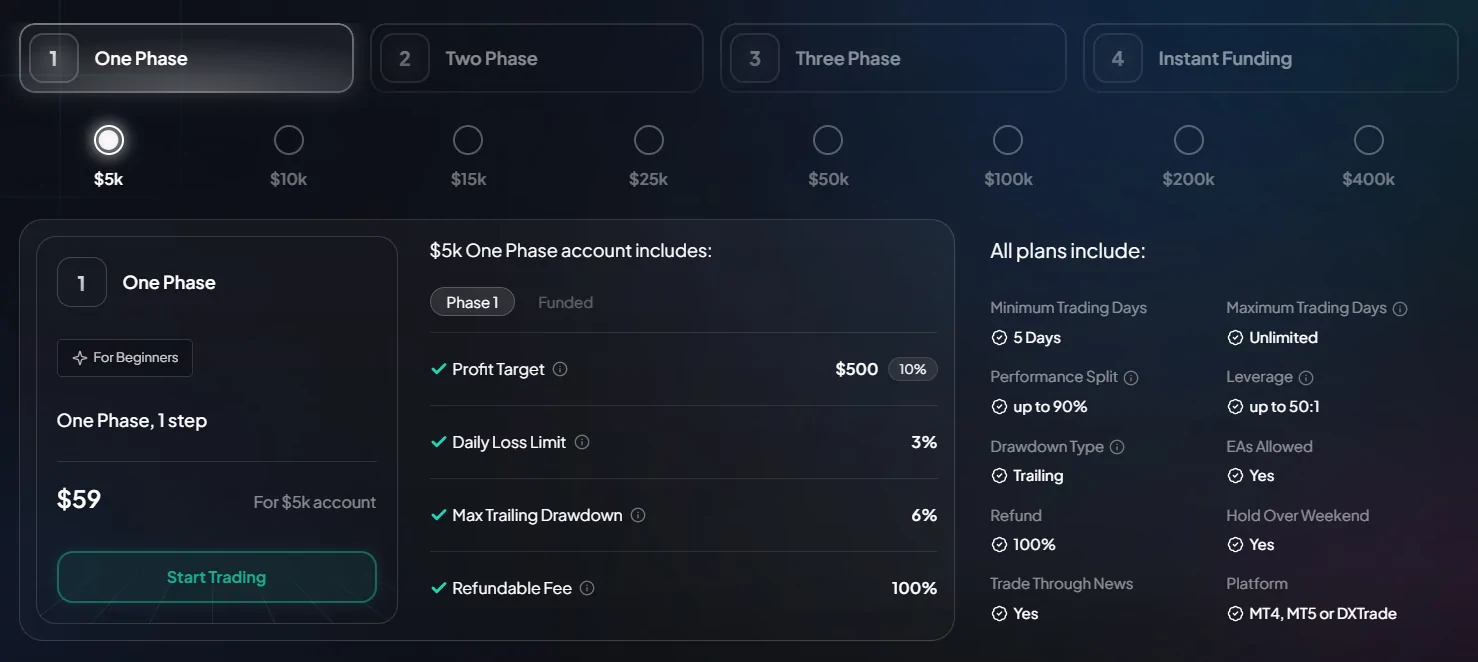1478x662 pixels.
Task: Click info icon beside Daily Loss Limit
Action: (582, 442)
